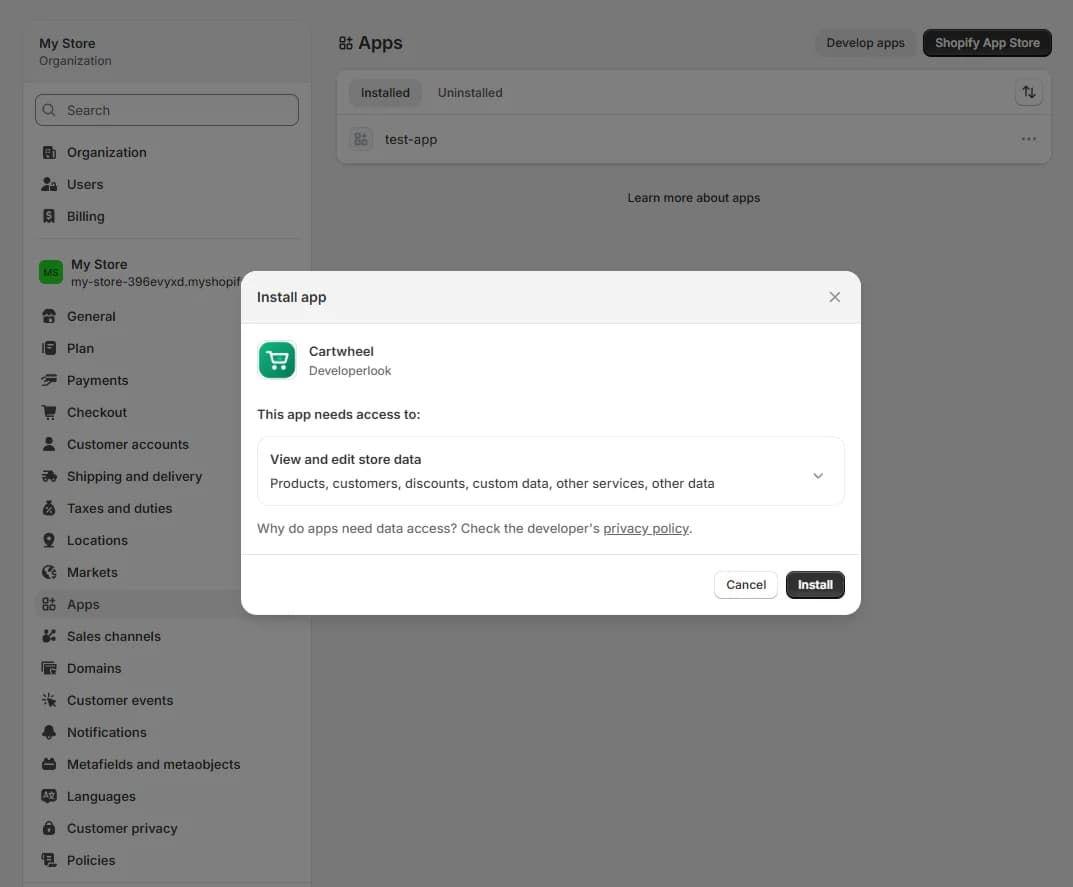
Task: Click into the sidebar Search field
Action: [x=167, y=110]
